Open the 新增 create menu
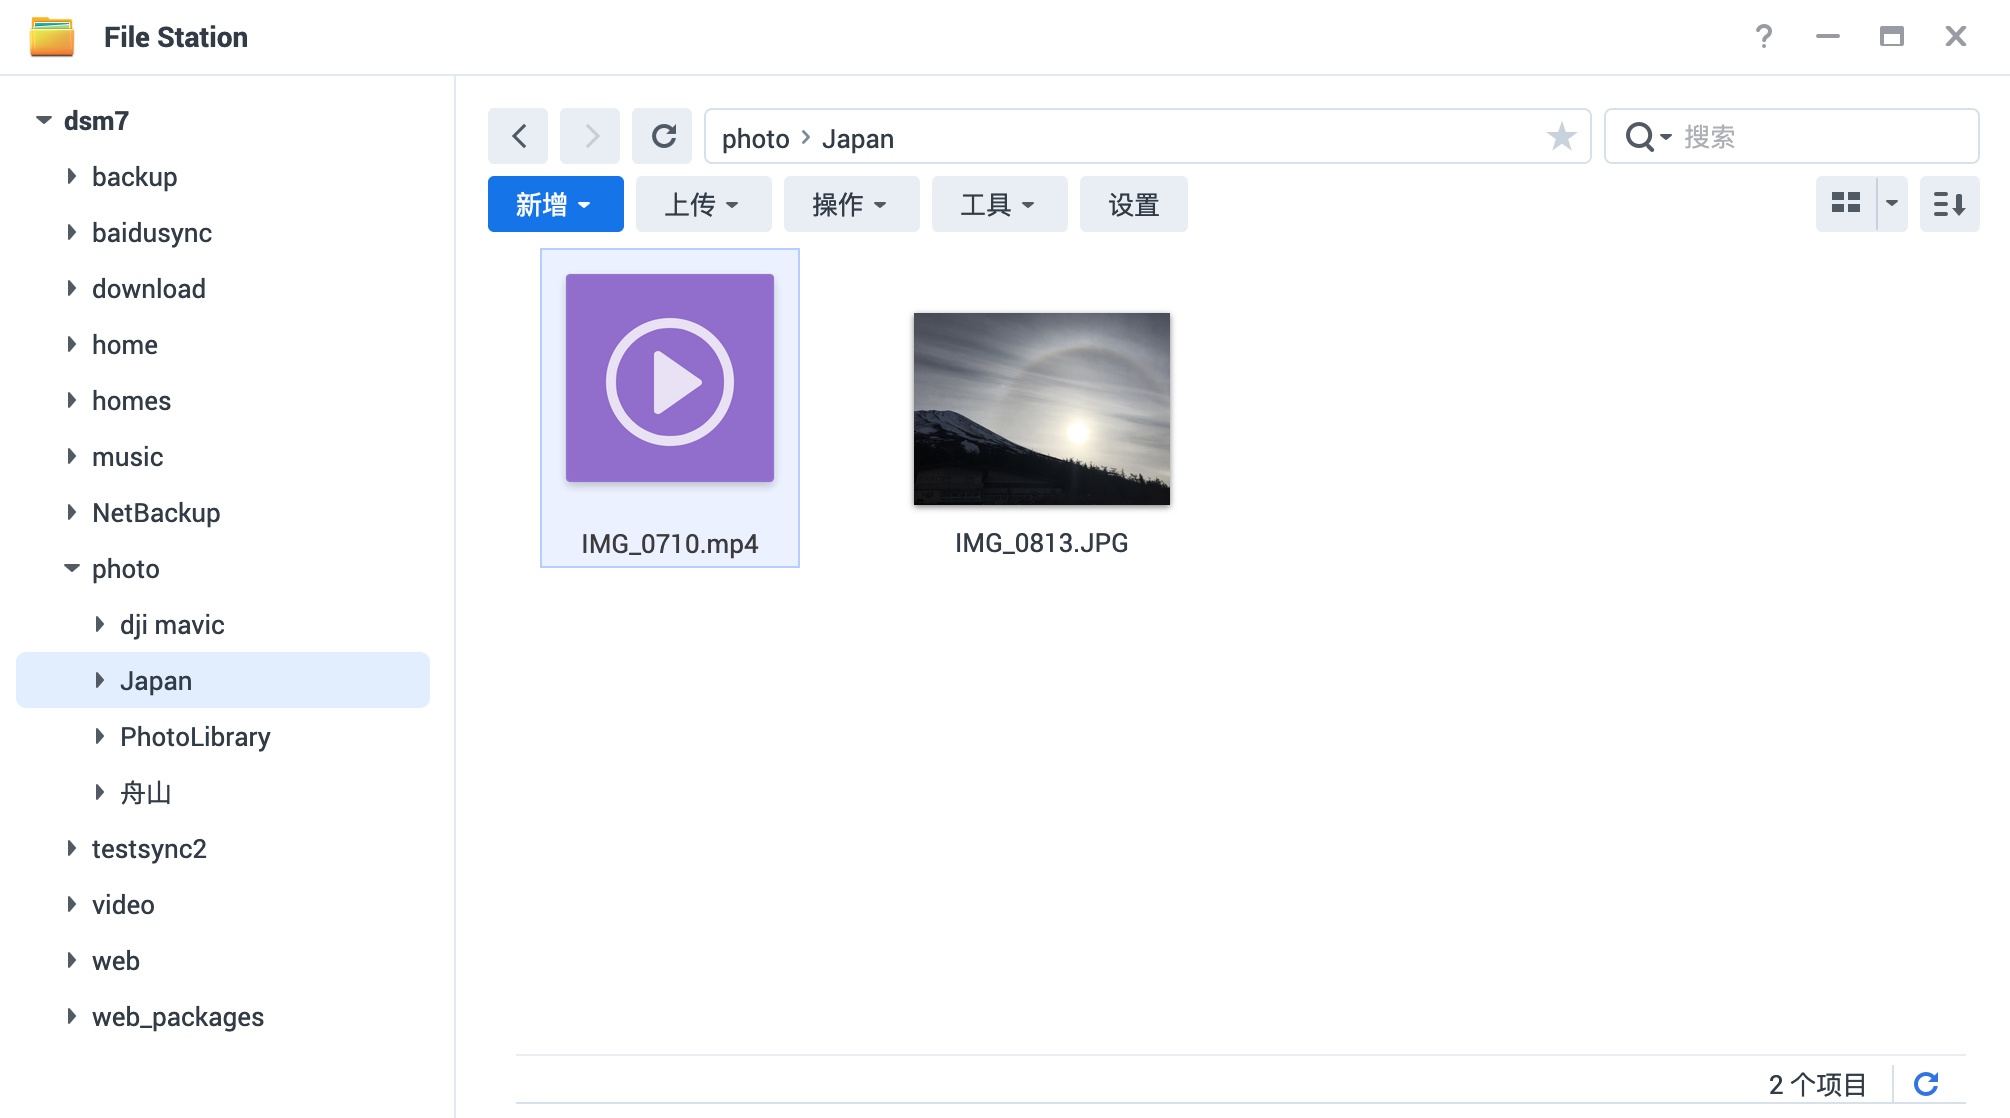 556,204
